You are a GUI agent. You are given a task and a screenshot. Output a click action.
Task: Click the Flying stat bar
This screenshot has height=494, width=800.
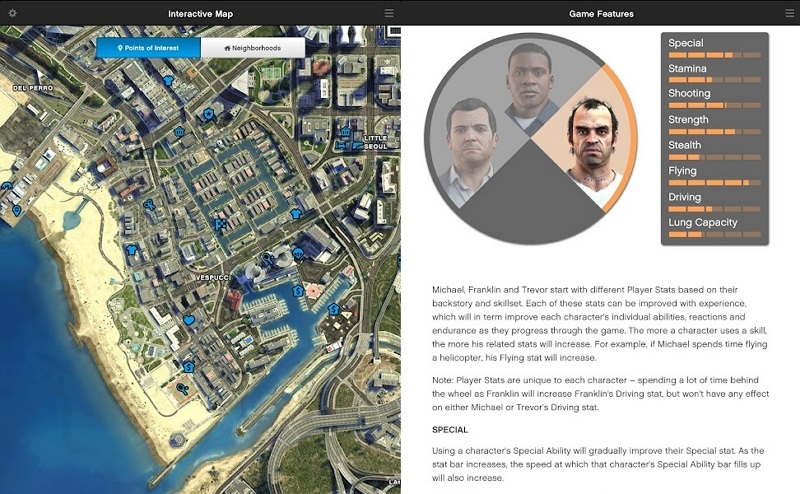pos(714,183)
